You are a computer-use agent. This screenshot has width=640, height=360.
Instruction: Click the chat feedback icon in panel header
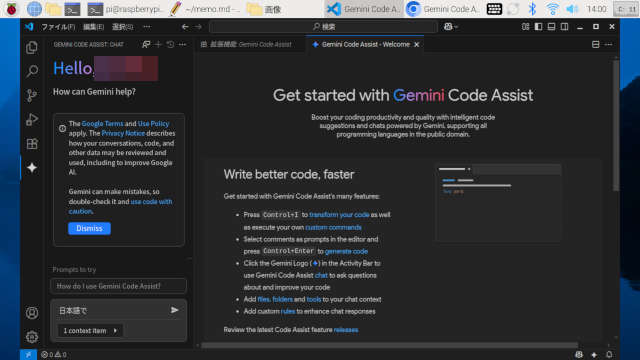click(x=146, y=44)
